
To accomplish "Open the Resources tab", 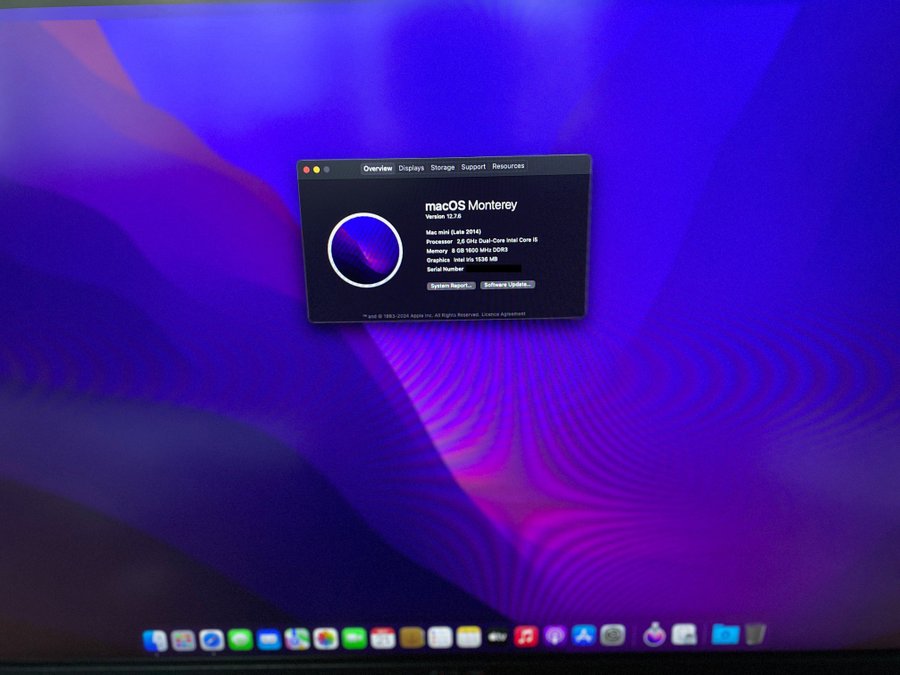I will point(508,166).
